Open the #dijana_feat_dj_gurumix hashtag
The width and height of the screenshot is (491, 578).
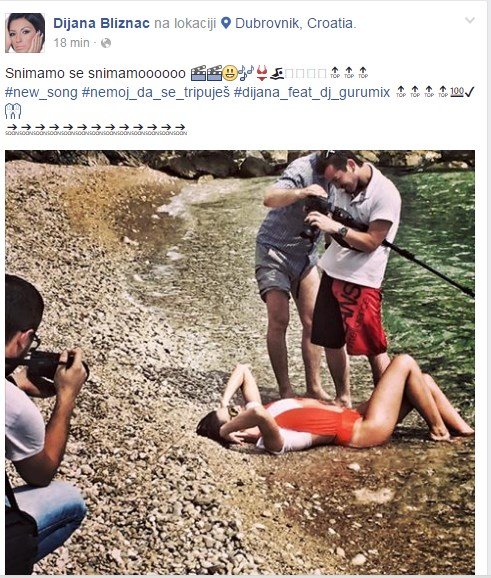coord(312,93)
